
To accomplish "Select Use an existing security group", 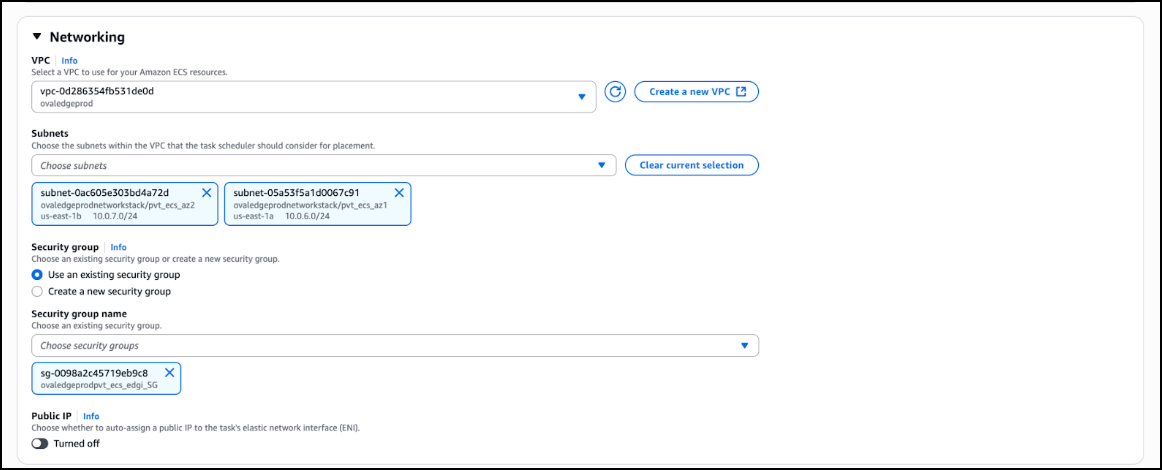I will click(x=37, y=274).
